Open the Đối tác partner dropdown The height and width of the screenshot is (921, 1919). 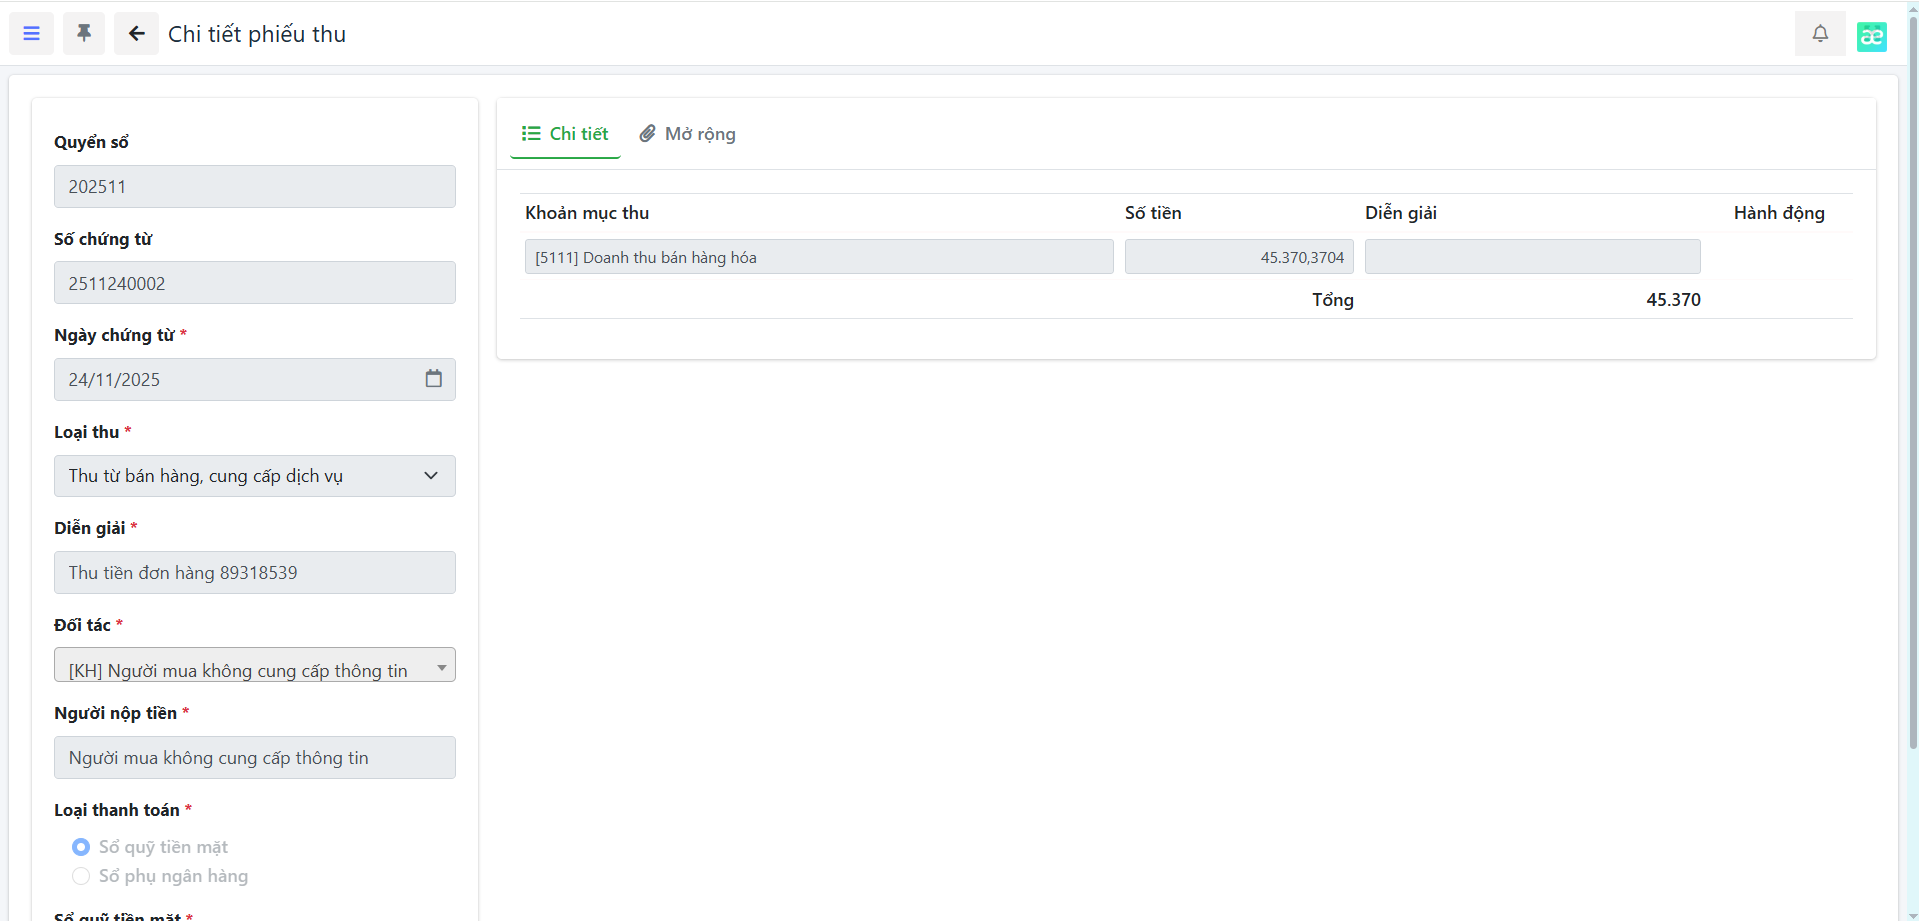(254, 666)
